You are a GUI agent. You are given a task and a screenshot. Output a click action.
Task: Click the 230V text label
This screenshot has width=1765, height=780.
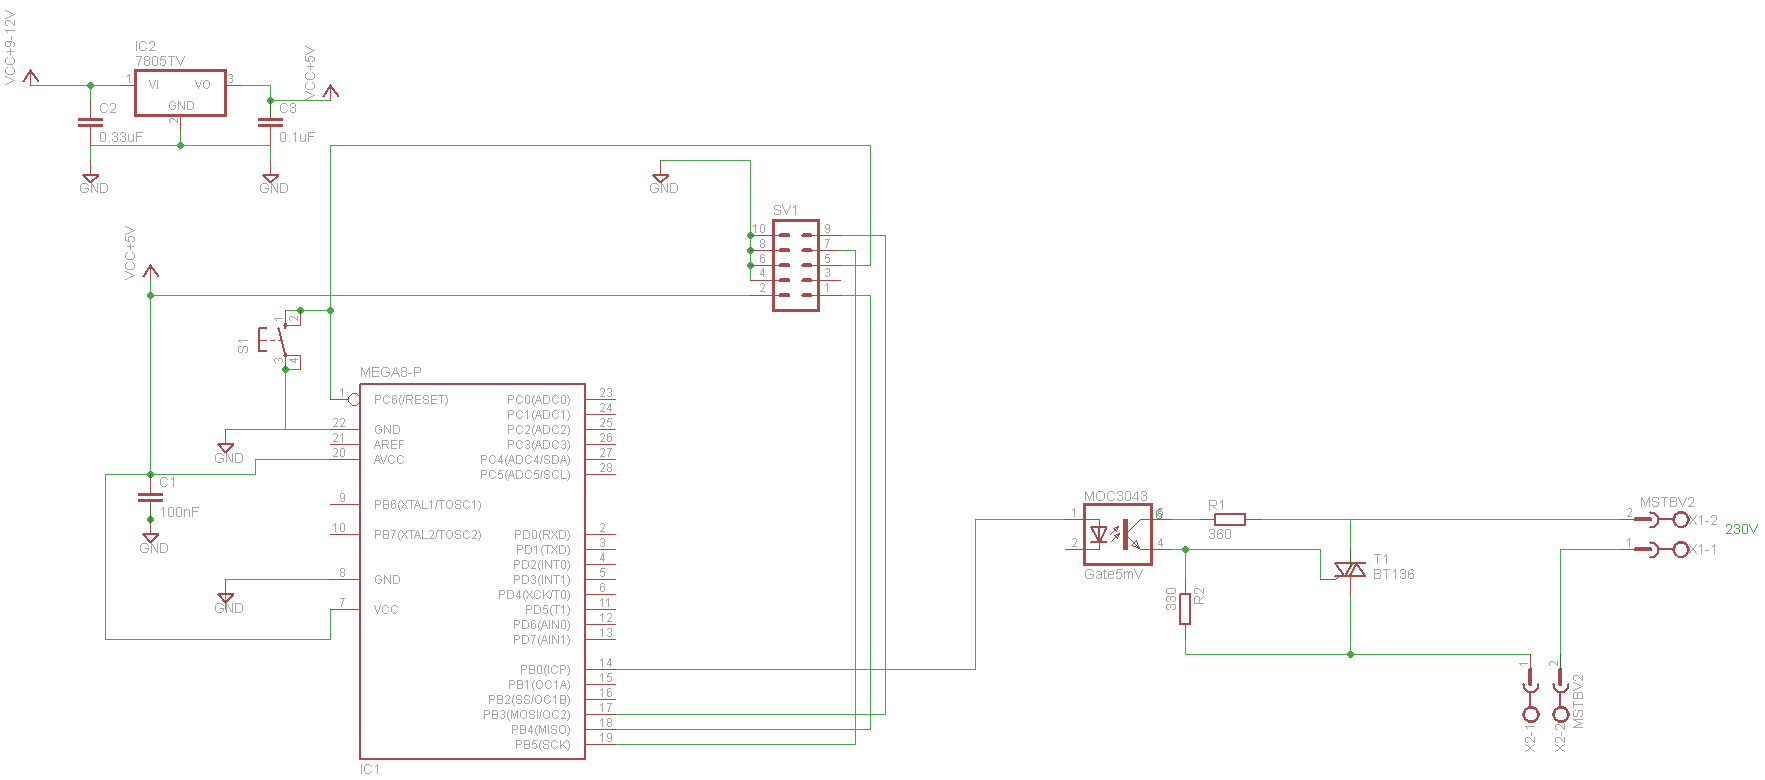pos(1741,529)
